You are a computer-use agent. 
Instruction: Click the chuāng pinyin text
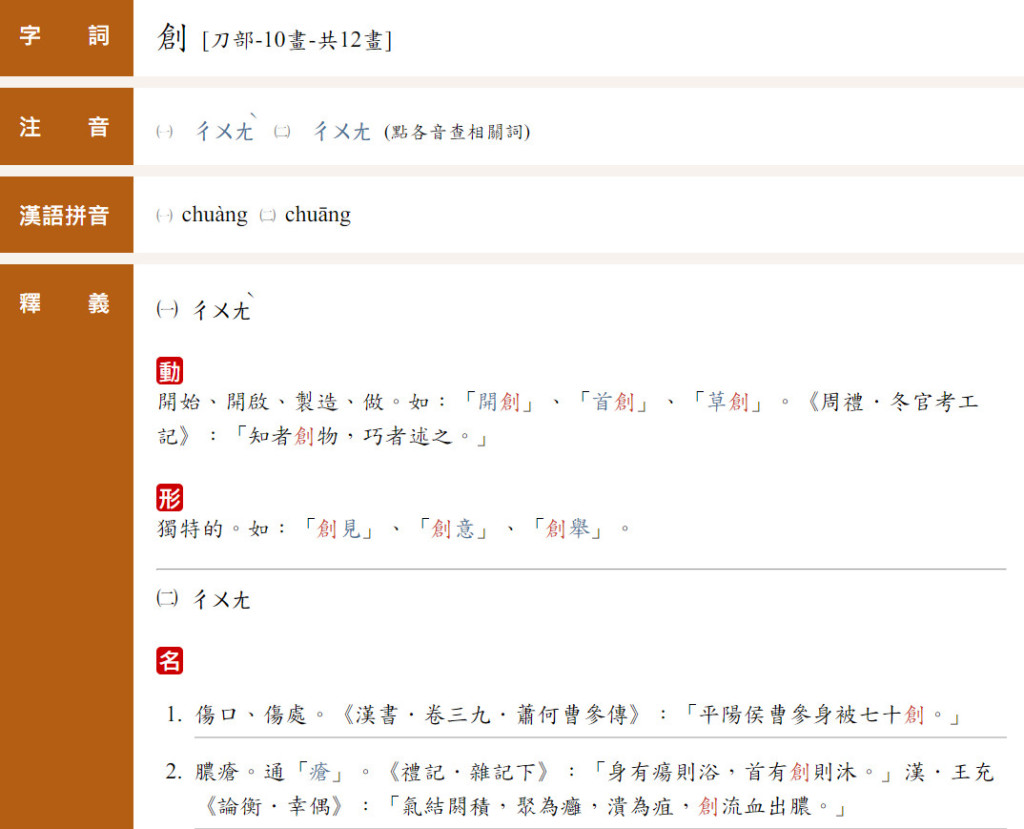click(x=318, y=215)
